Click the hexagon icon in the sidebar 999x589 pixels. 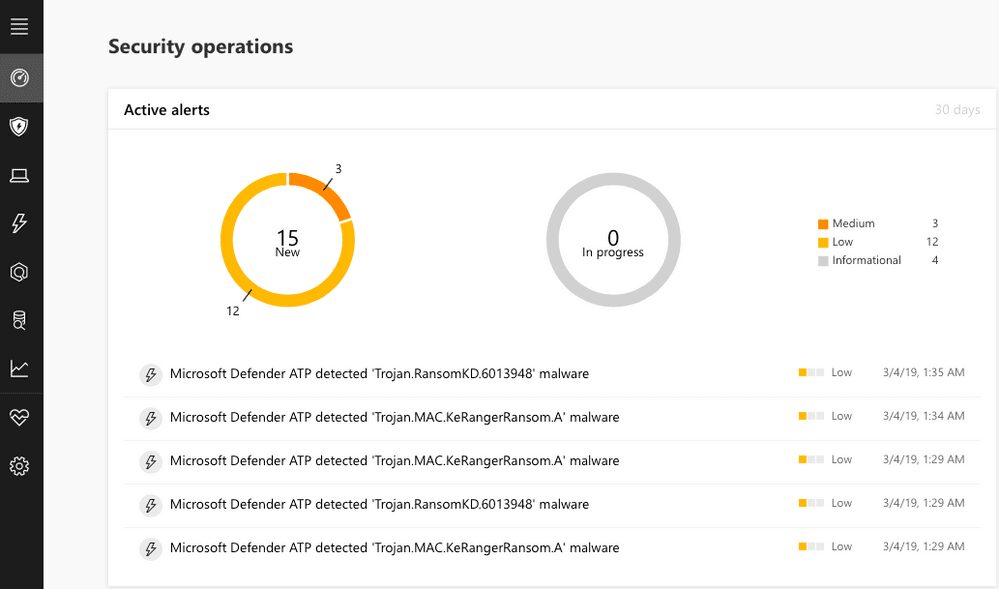pos(19,272)
